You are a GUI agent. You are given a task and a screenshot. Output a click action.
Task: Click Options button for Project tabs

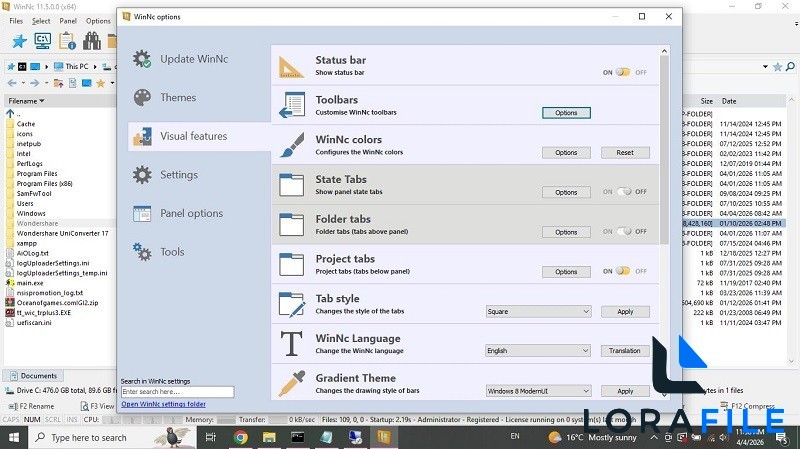566,272
